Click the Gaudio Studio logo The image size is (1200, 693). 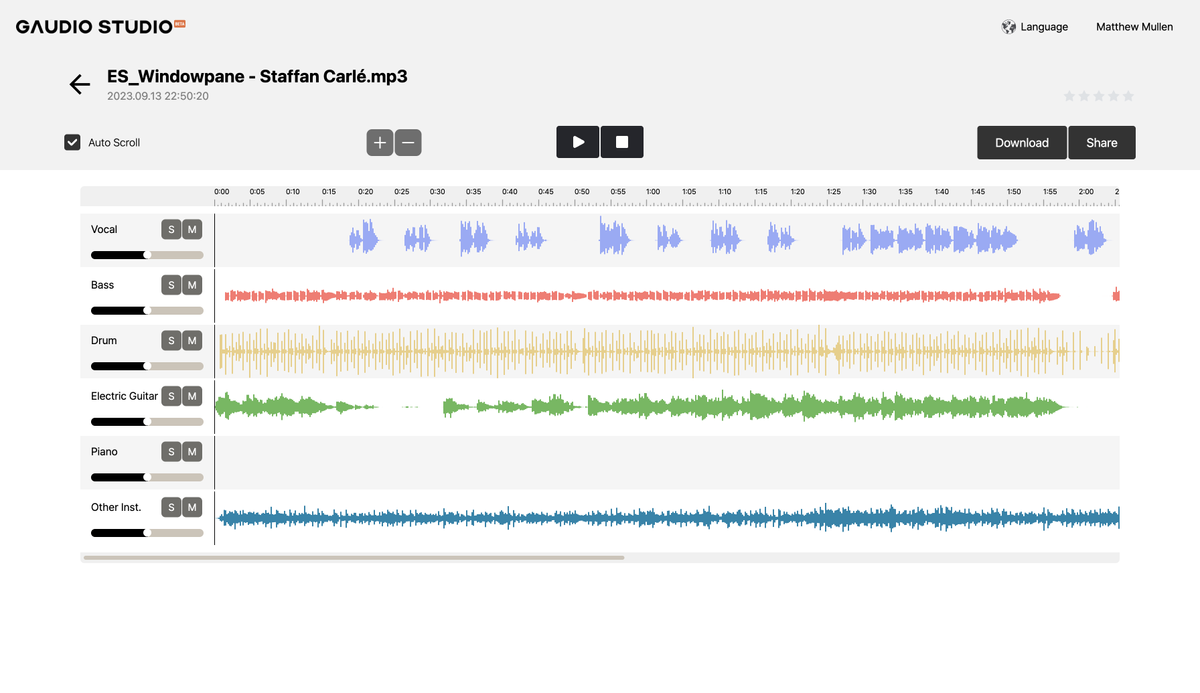click(90, 27)
